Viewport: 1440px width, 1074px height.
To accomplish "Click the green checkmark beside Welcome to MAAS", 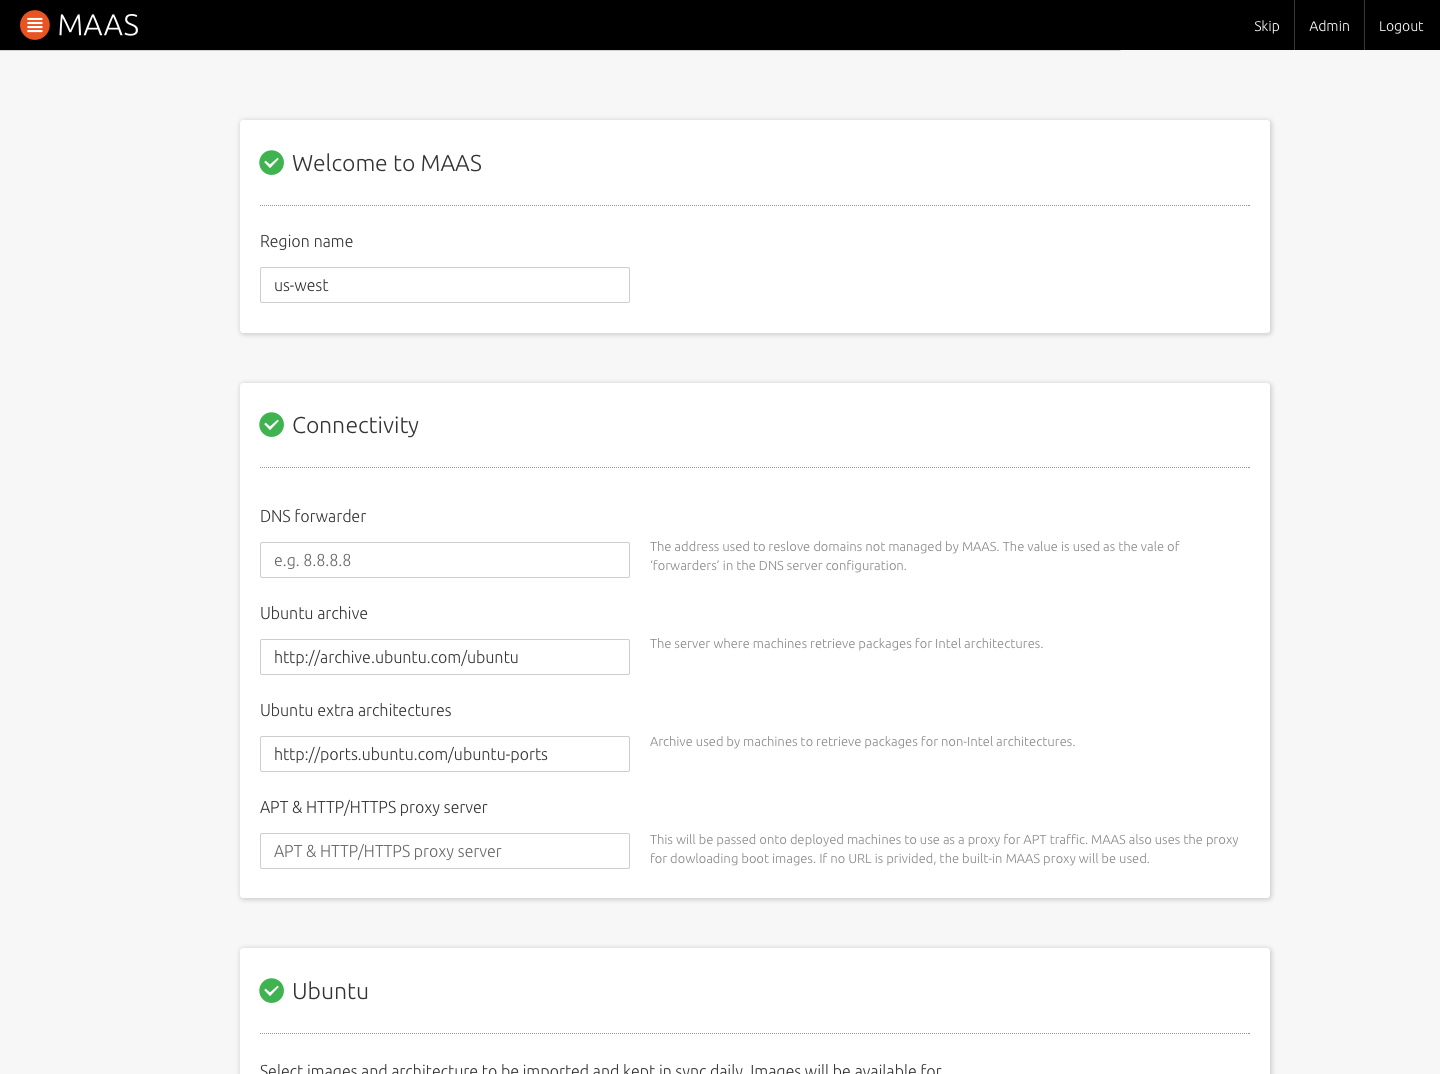I will (x=272, y=163).
